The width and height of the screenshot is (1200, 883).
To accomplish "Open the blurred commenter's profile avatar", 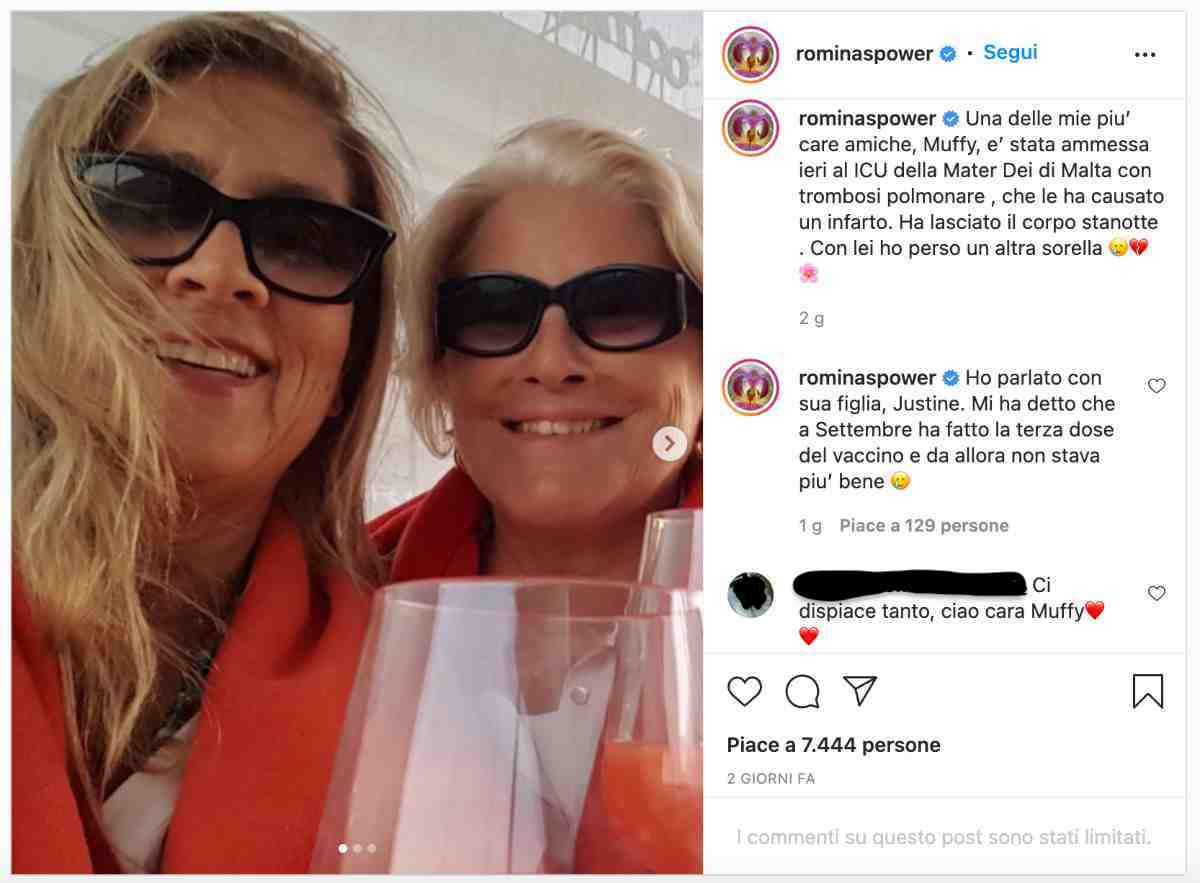I will 750,594.
